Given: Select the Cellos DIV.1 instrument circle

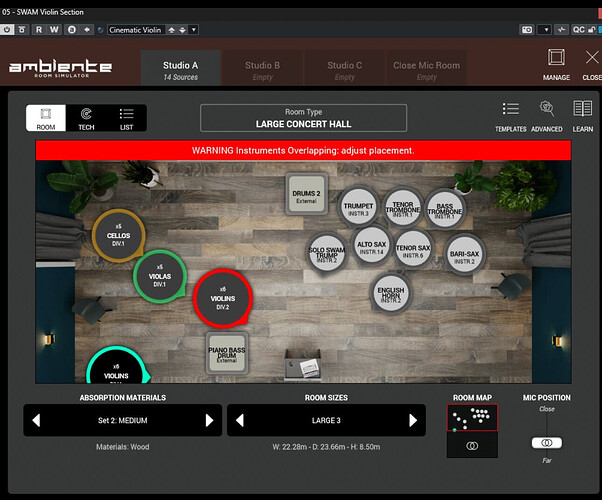Looking at the screenshot, I should (x=118, y=235).
